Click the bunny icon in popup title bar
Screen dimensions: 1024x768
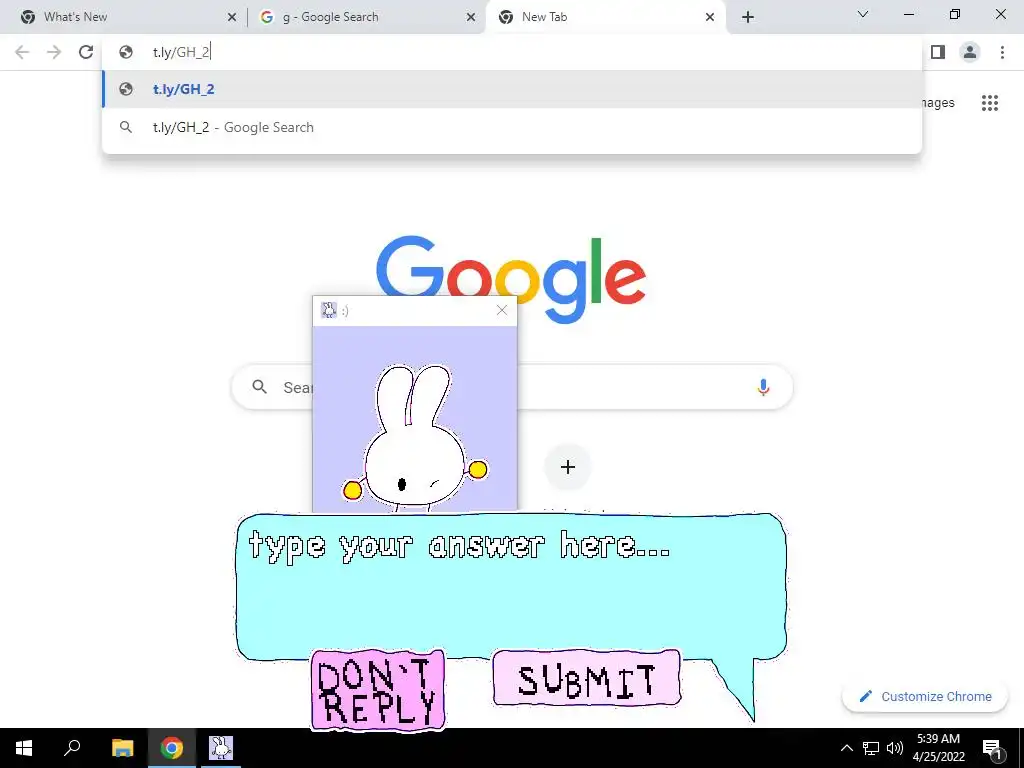(328, 310)
